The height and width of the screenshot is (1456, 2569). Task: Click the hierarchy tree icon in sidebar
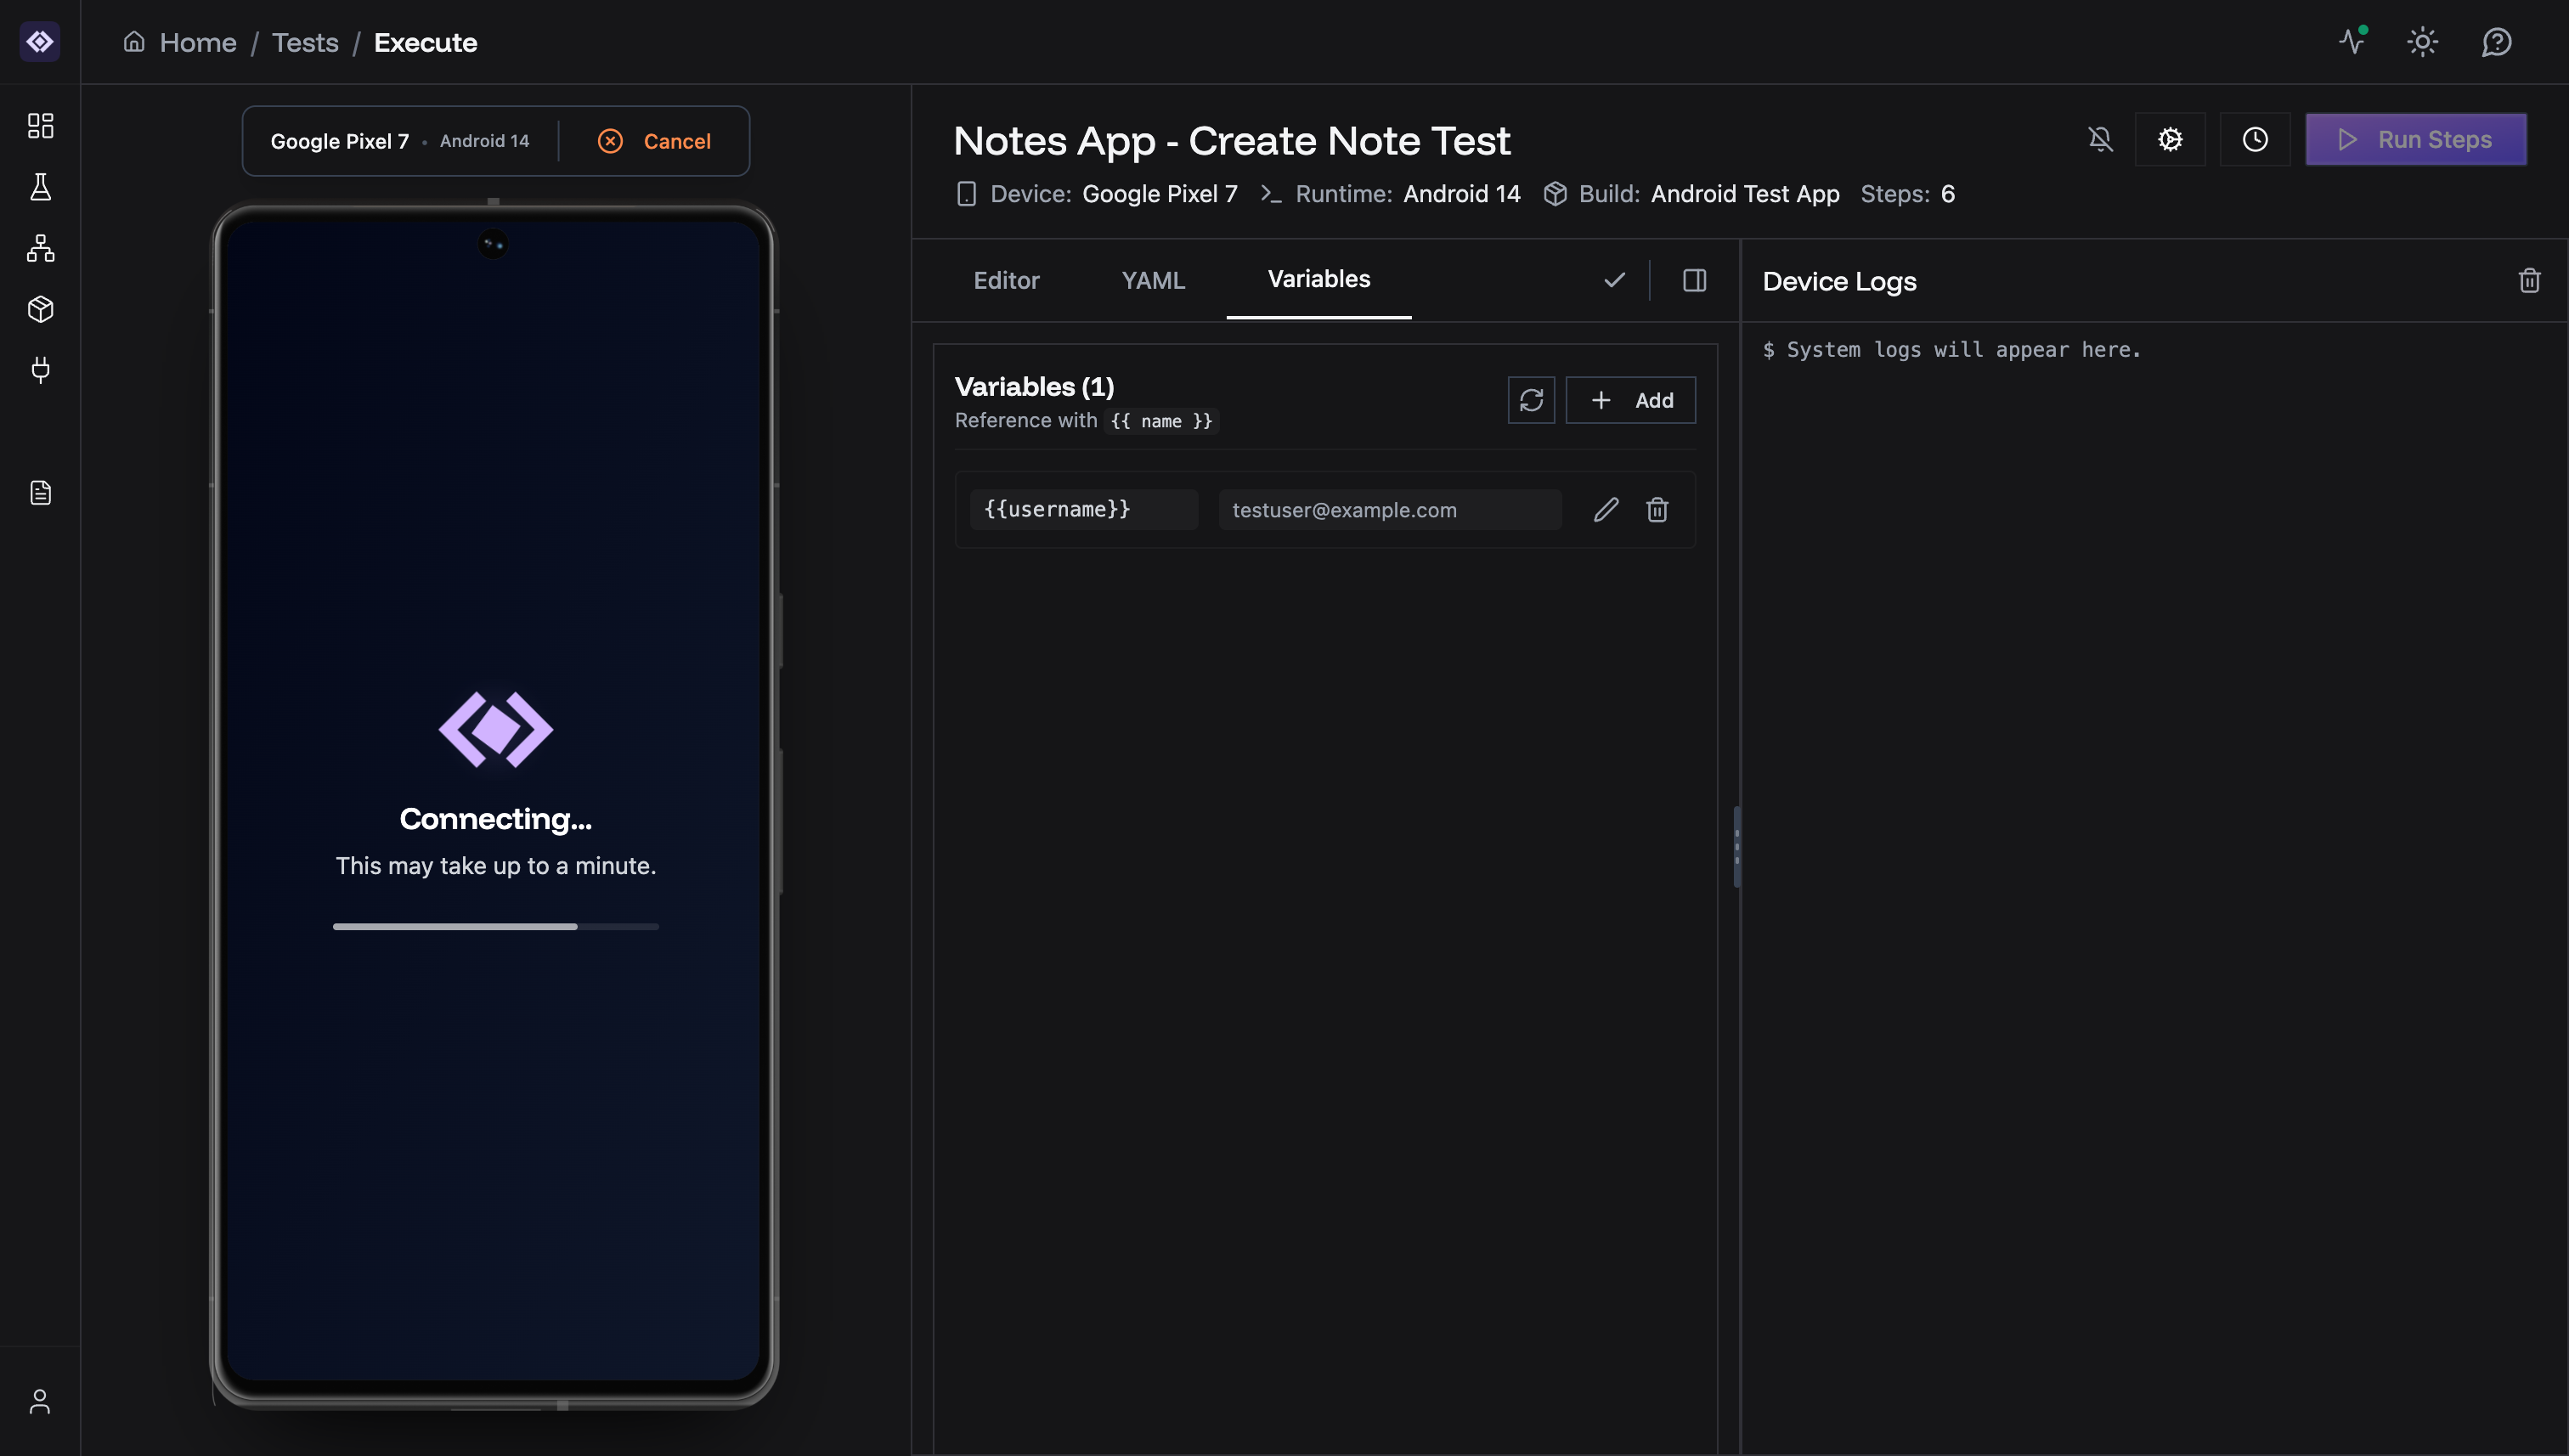[x=40, y=248]
